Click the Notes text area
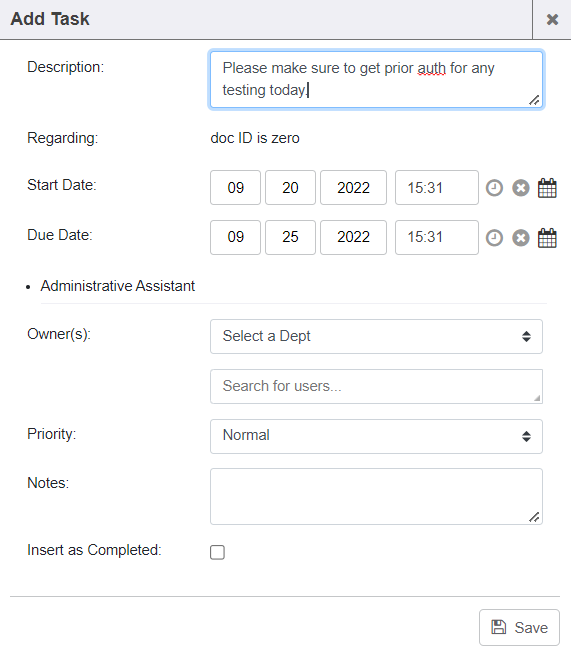Image resolution: width=571 pixels, height=657 pixels. pos(376,497)
